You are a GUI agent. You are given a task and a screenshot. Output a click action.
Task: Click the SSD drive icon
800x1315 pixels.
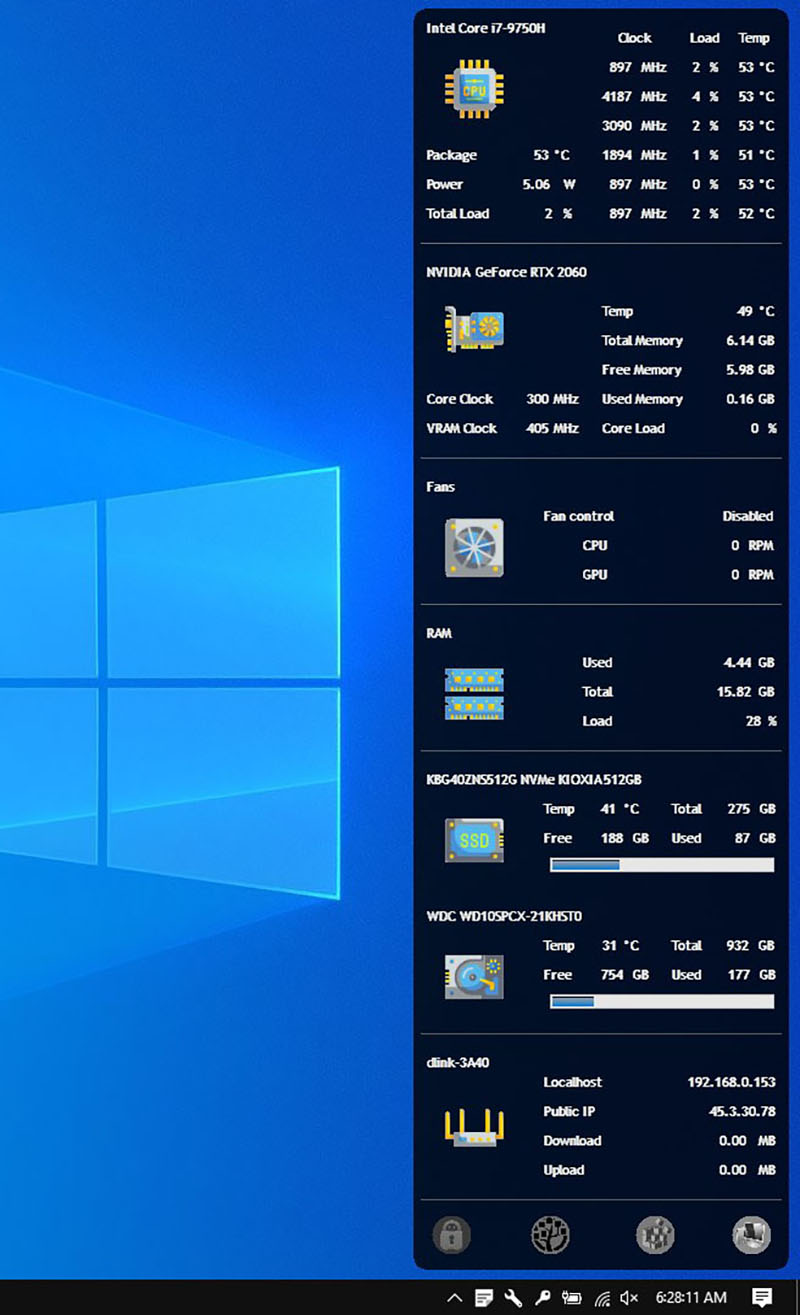[x=474, y=840]
